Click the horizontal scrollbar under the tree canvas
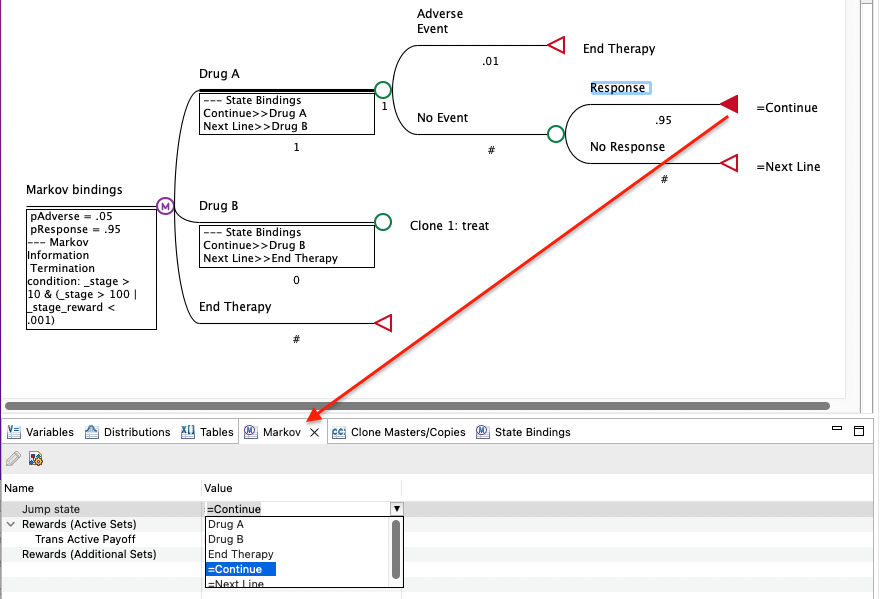Screen dimensions: 883x599 click(417, 406)
